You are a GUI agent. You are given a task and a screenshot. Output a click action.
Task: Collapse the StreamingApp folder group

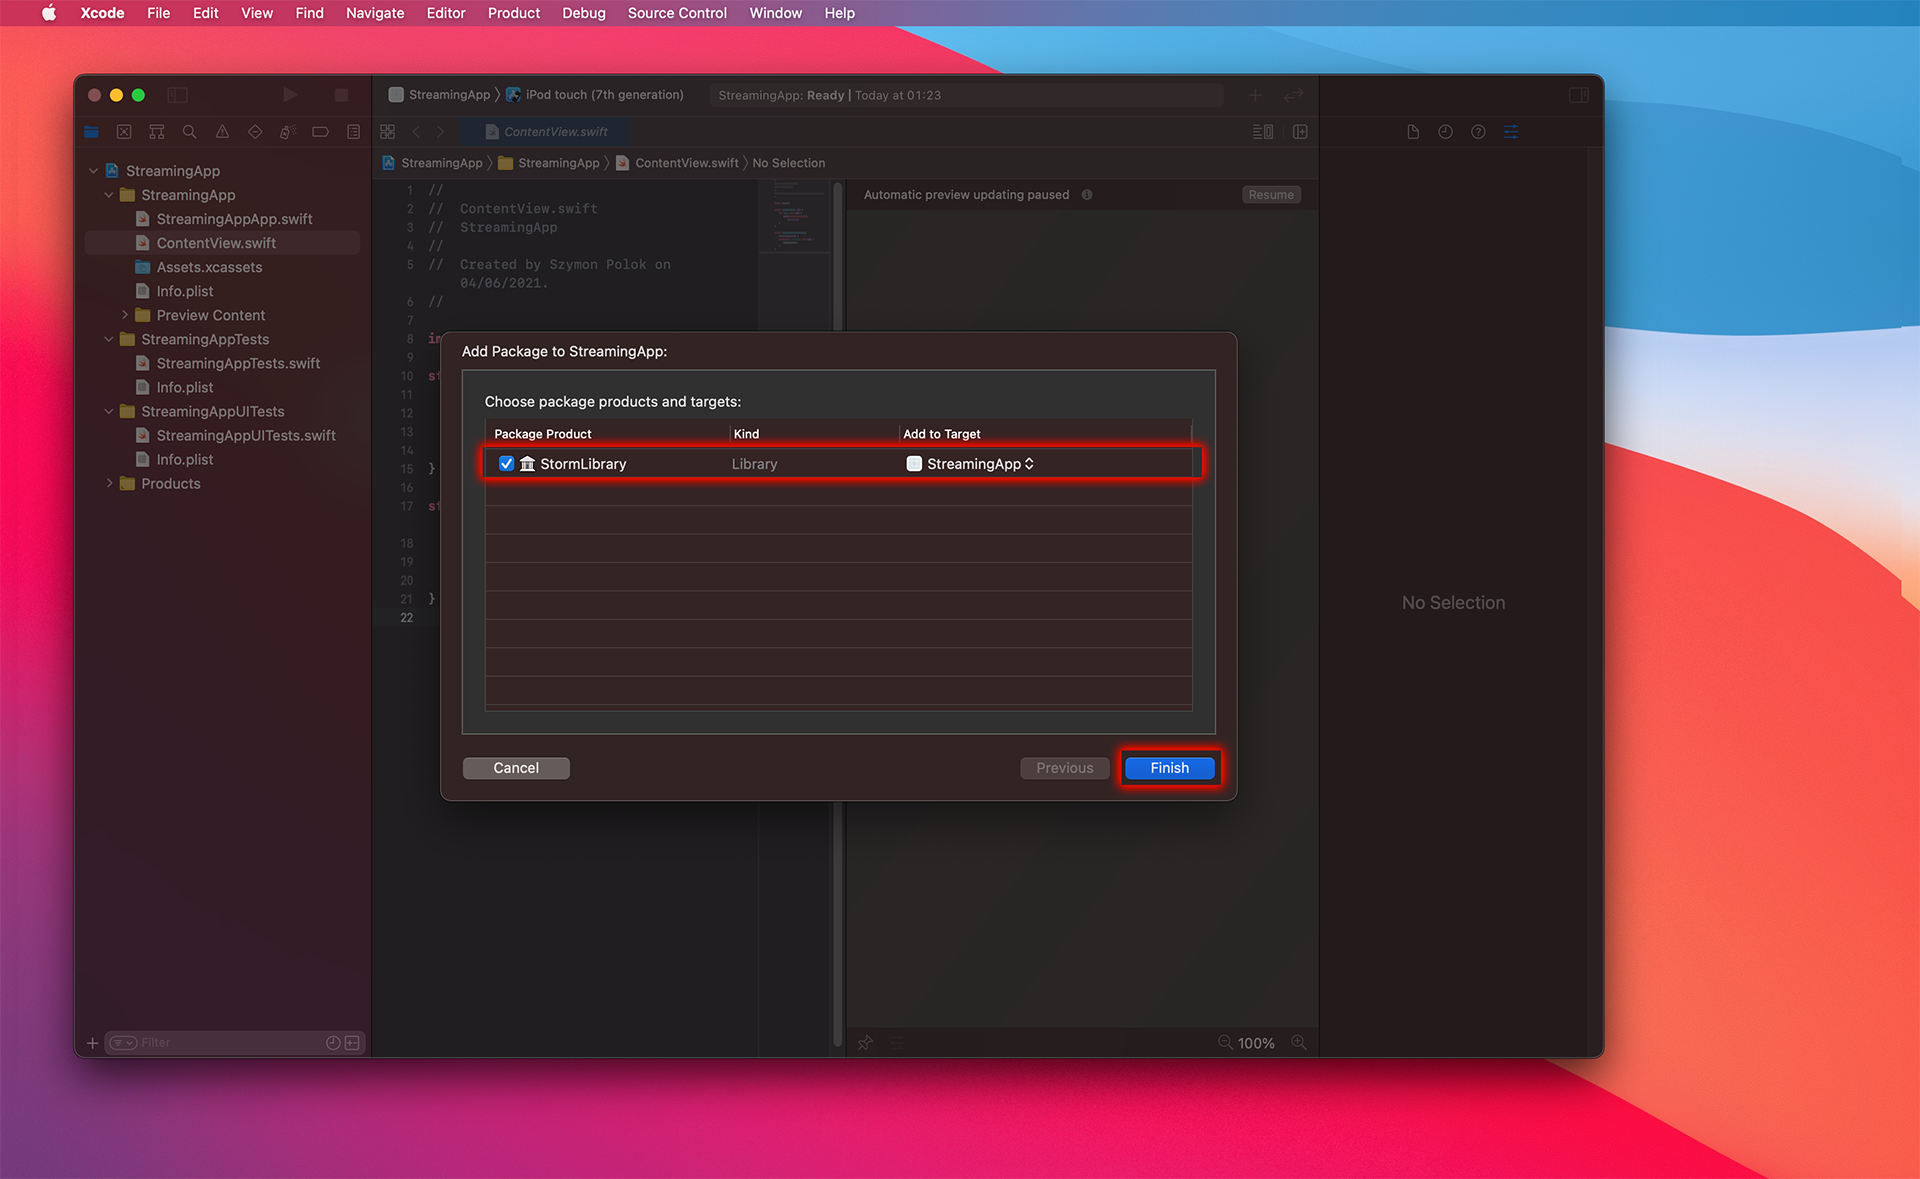(x=109, y=195)
